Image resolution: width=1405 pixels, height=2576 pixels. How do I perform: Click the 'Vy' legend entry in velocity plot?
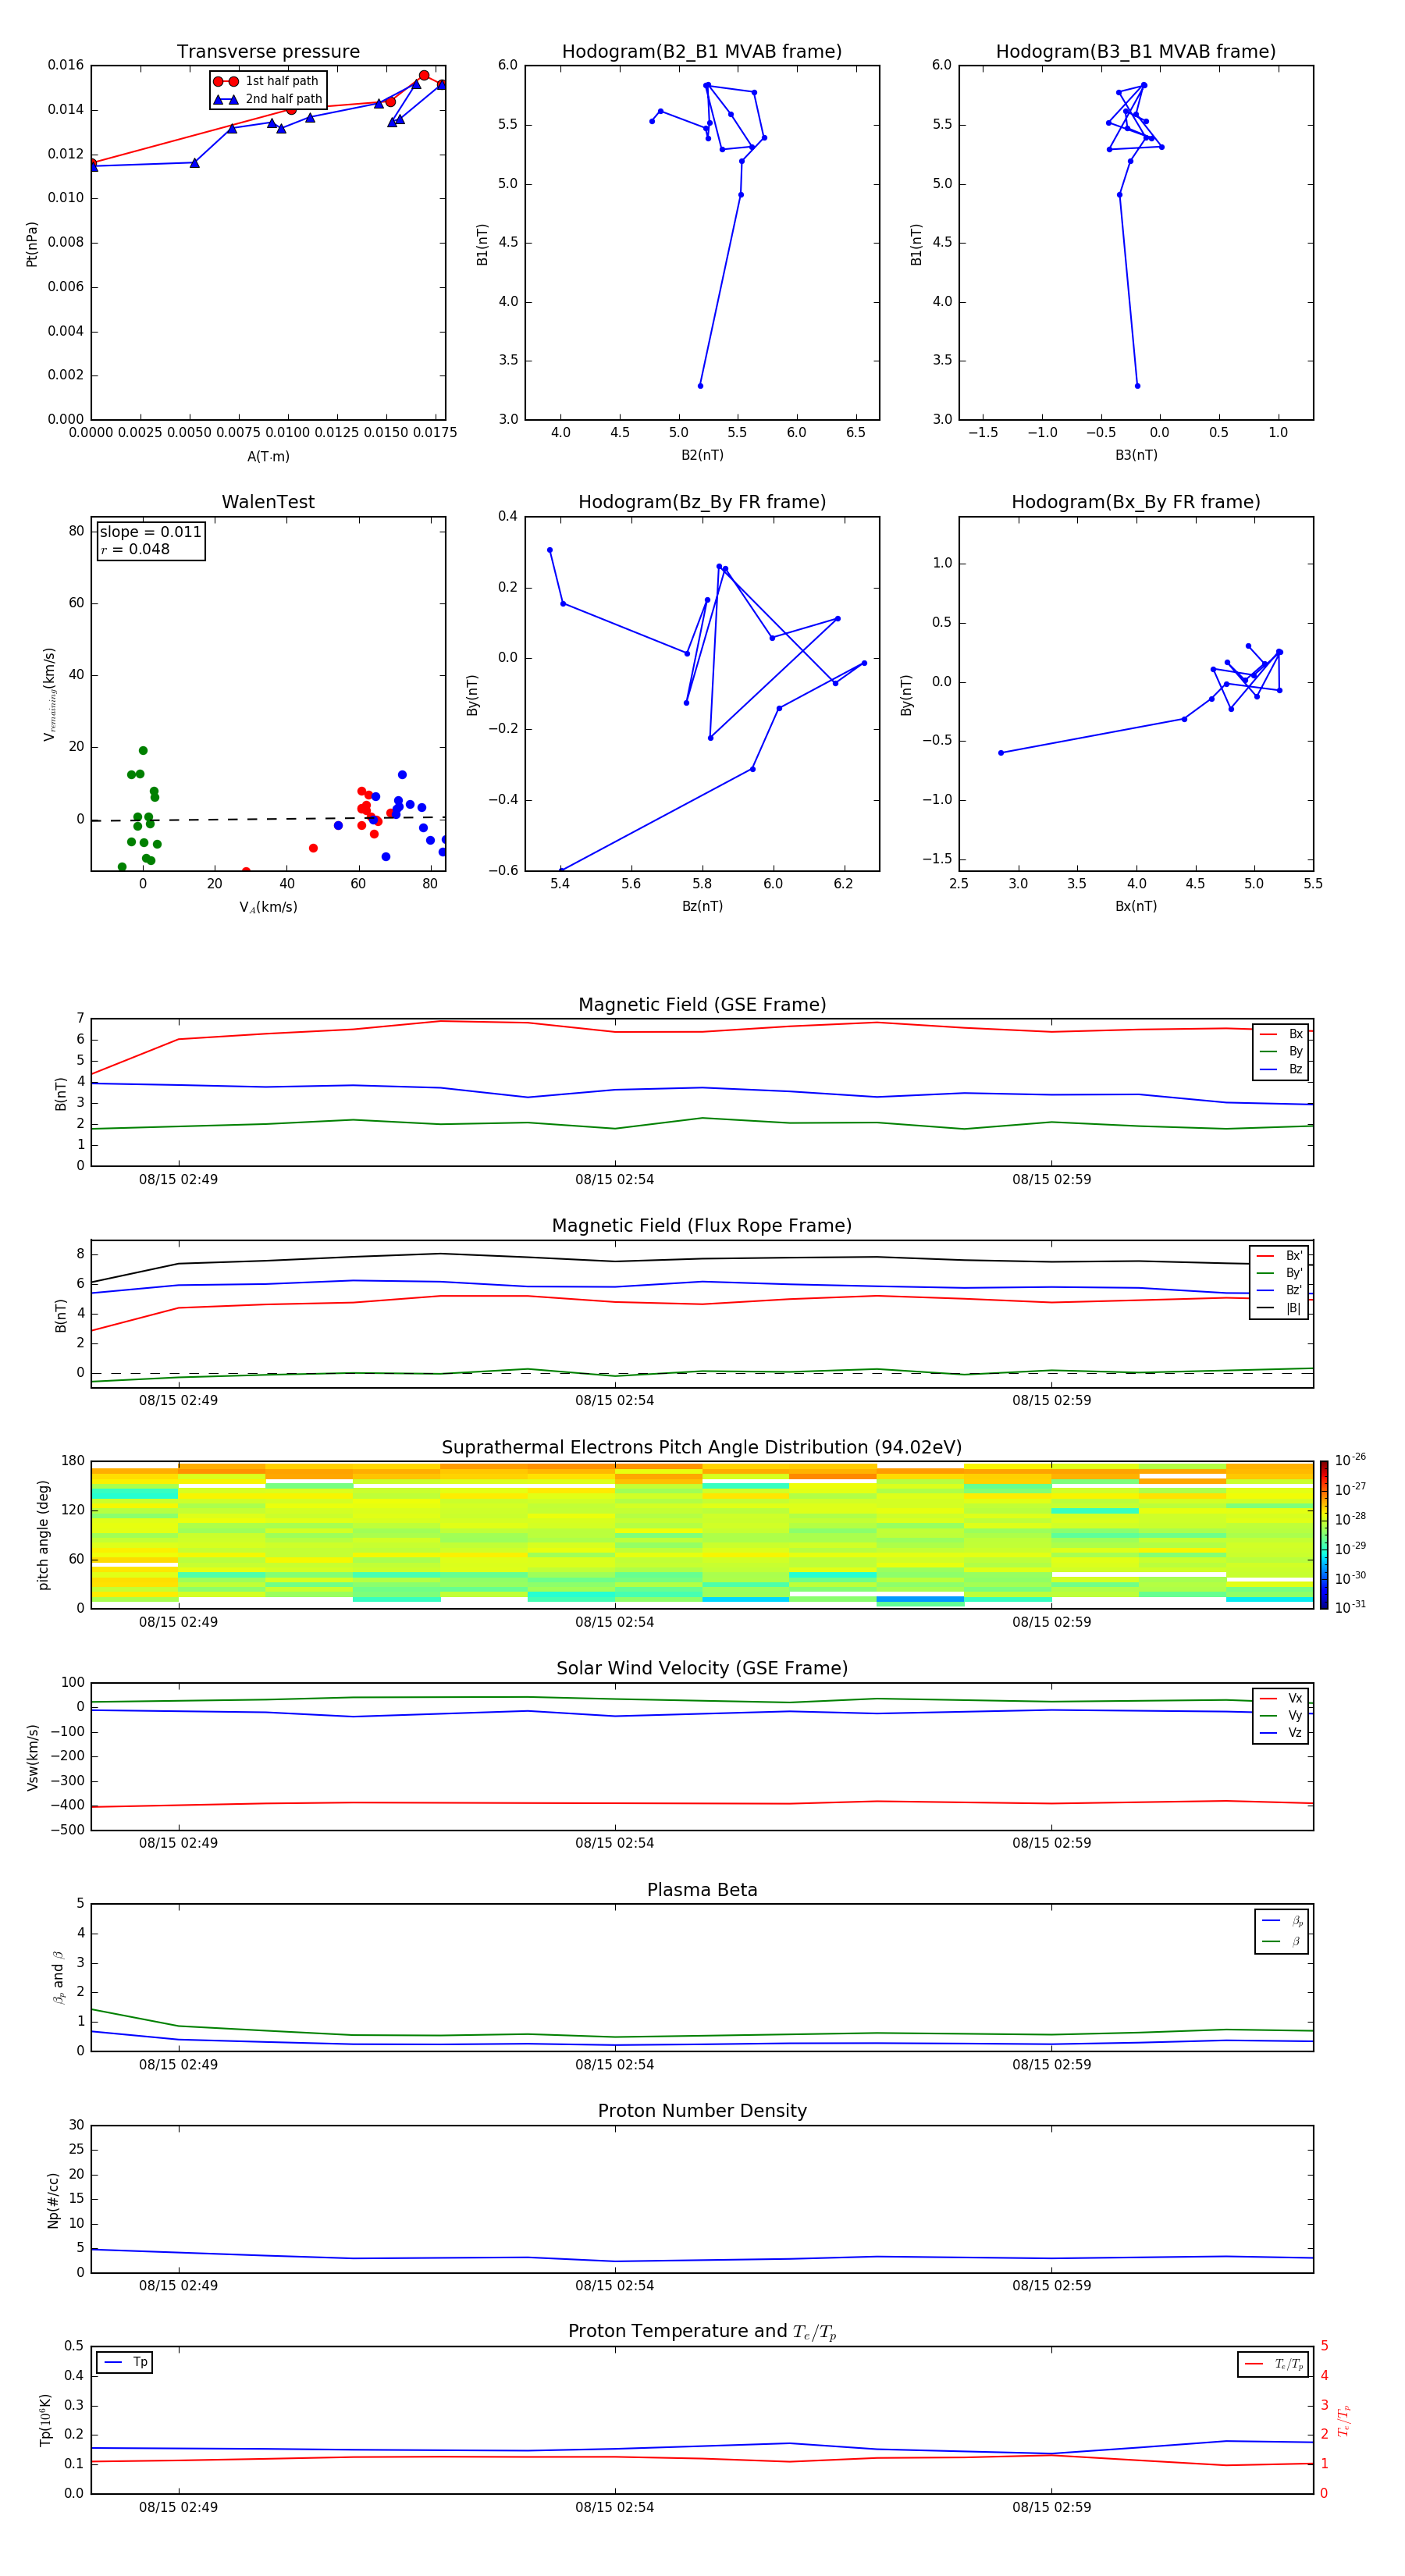[1281, 1715]
